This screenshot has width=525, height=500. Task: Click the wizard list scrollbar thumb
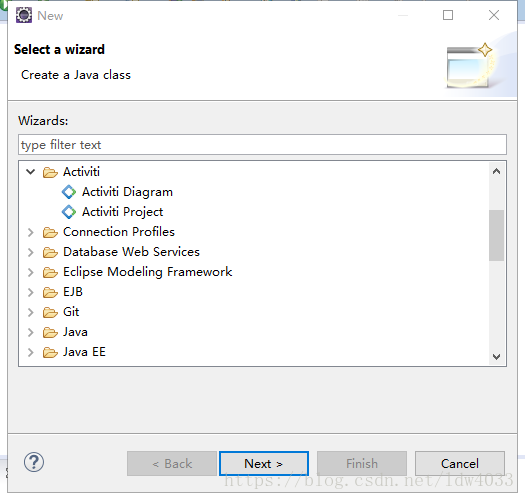(497, 235)
